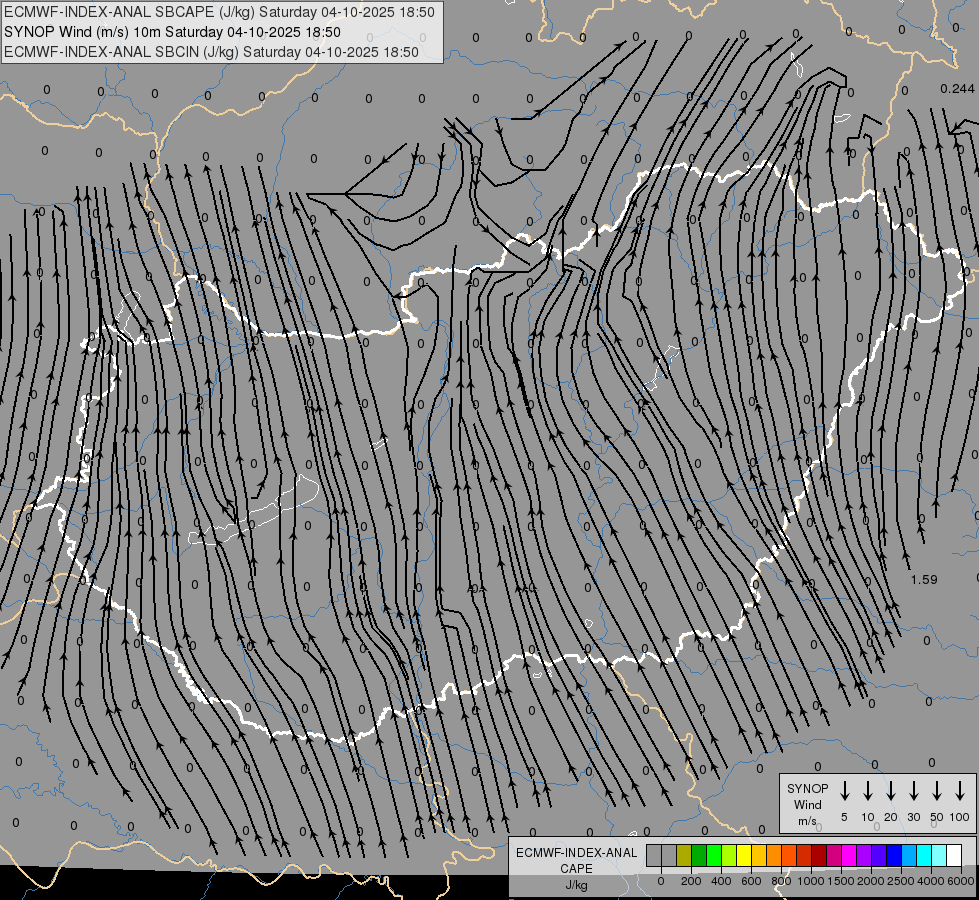Click the sky blue swatch right of 2500 tick
The width and height of the screenshot is (979, 900).
[x=910, y=855]
